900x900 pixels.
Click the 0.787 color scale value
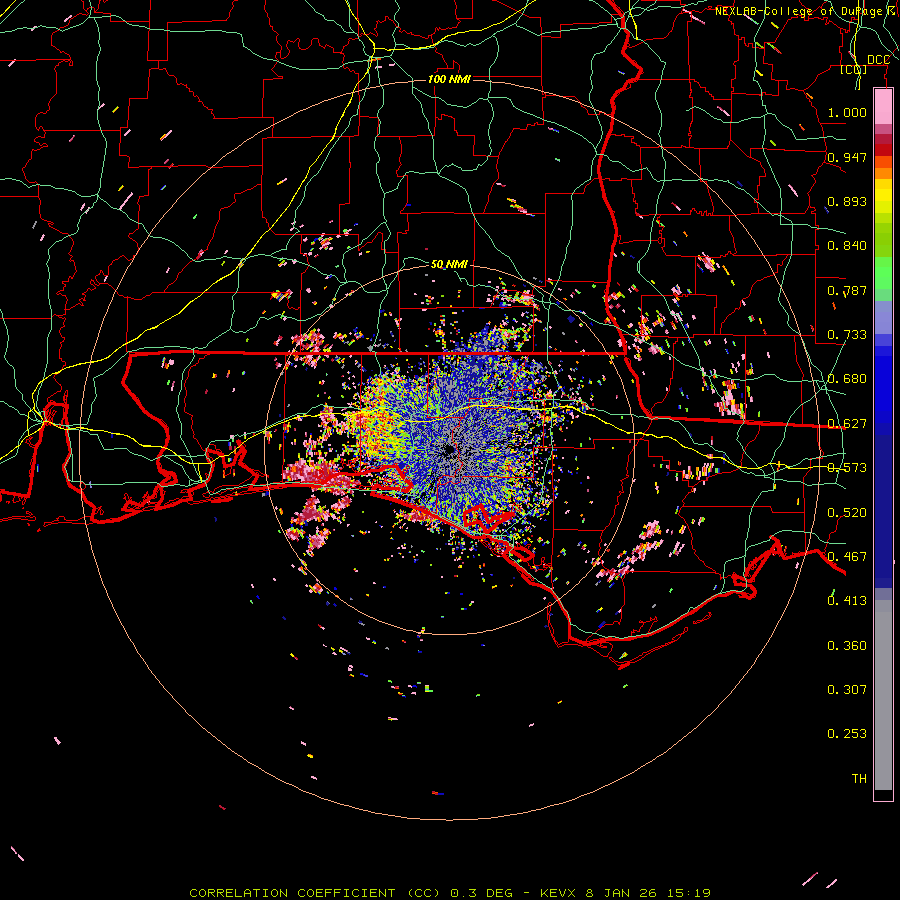[x=847, y=290]
